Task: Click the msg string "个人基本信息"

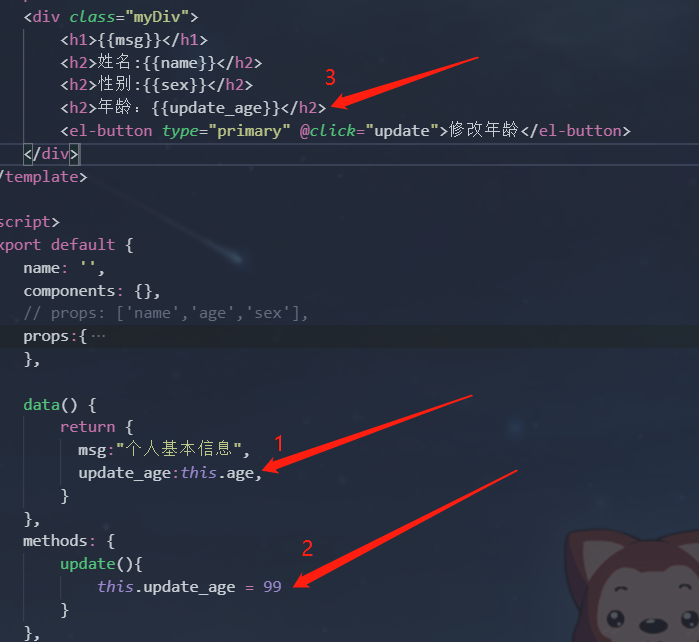Action: (179, 449)
